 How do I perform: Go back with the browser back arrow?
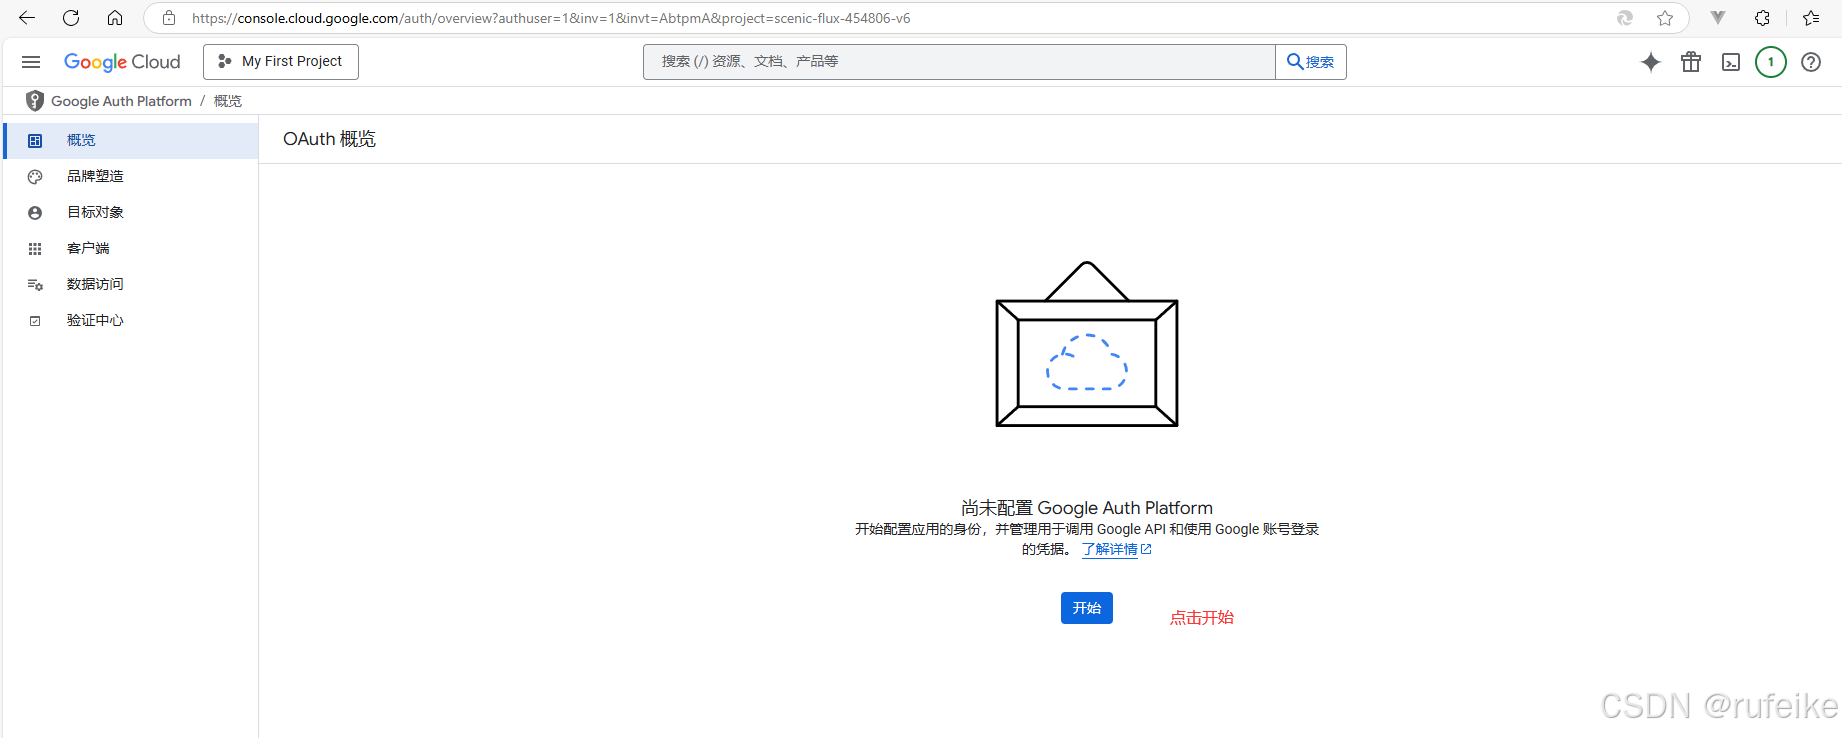point(27,18)
